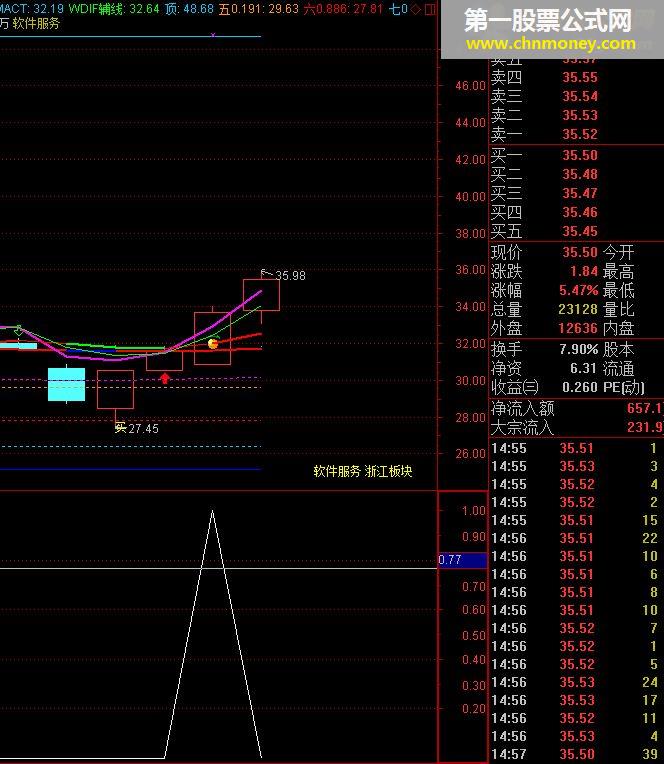Click the 涨跌 1.84 change value

pyautogui.click(x=584, y=271)
